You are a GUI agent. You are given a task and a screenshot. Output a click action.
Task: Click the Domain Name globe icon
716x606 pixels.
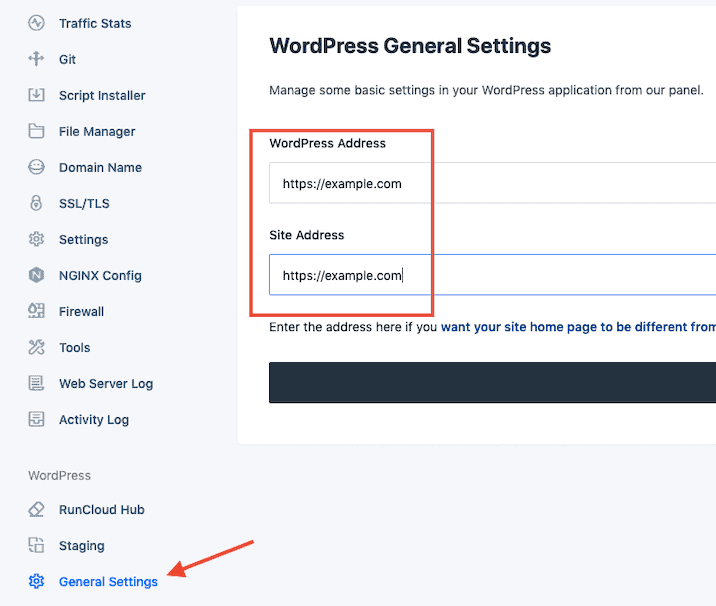point(37,167)
